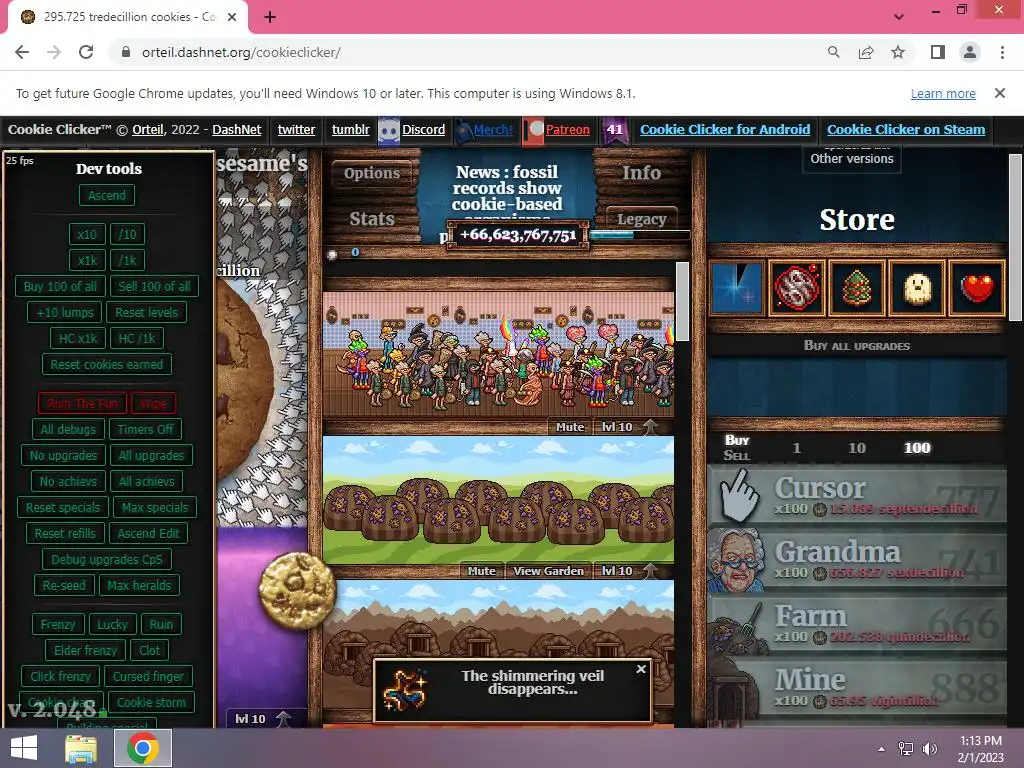Buy the red heart upgrade
The height and width of the screenshot is (768, 1024).
click(x=977, y=288)
